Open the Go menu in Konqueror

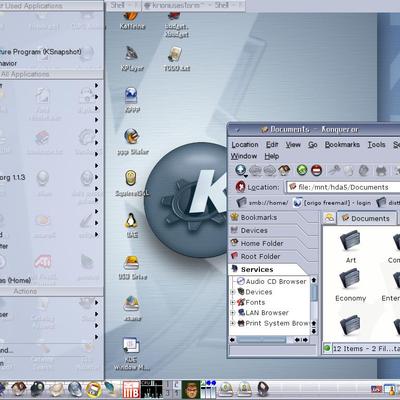312,145
